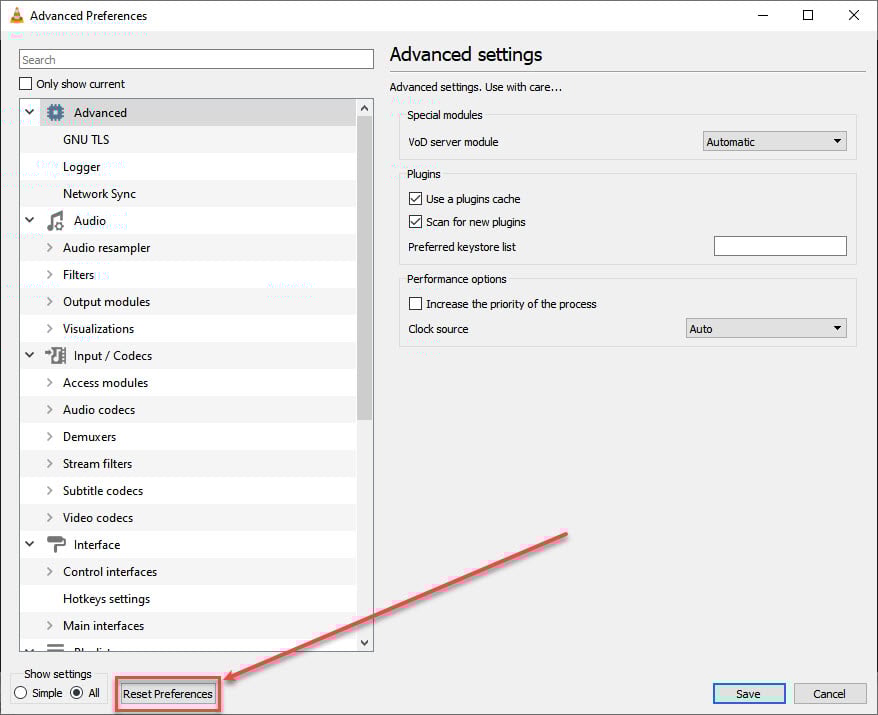Image resolution: width=878 pixels, height=715 pixels.
Task: Open the VoD server module dropdown
Action: click(774, 142)
